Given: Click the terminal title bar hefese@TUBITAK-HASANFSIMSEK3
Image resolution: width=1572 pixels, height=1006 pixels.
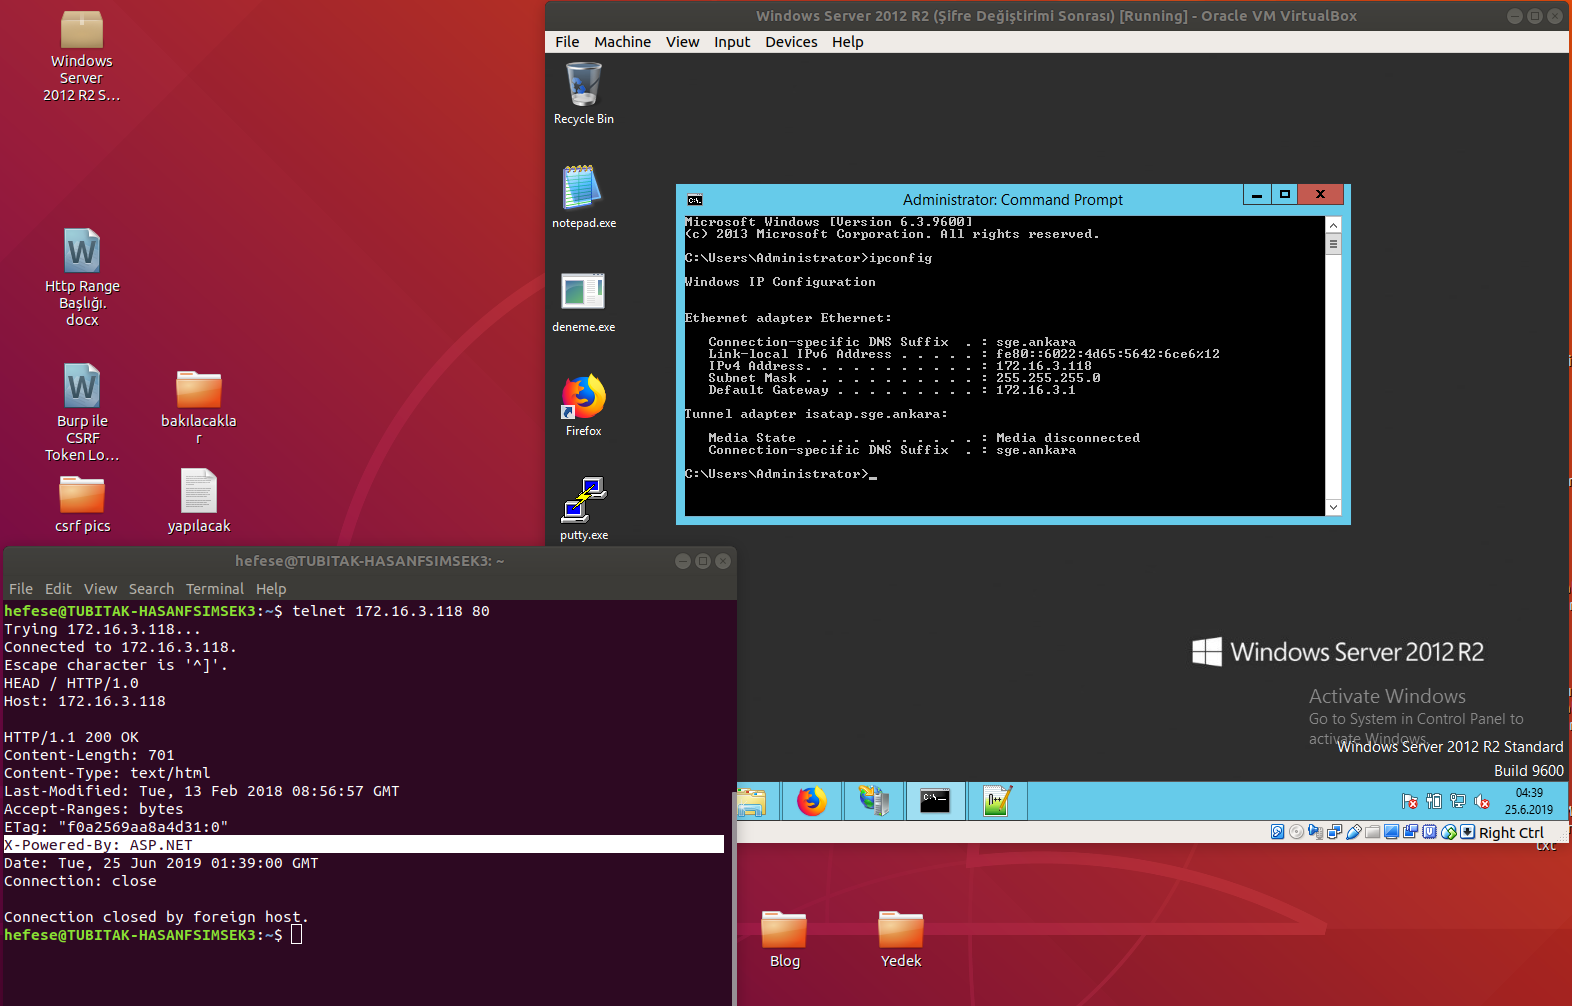Looking at the screenshot, I should tap(369, 561).
